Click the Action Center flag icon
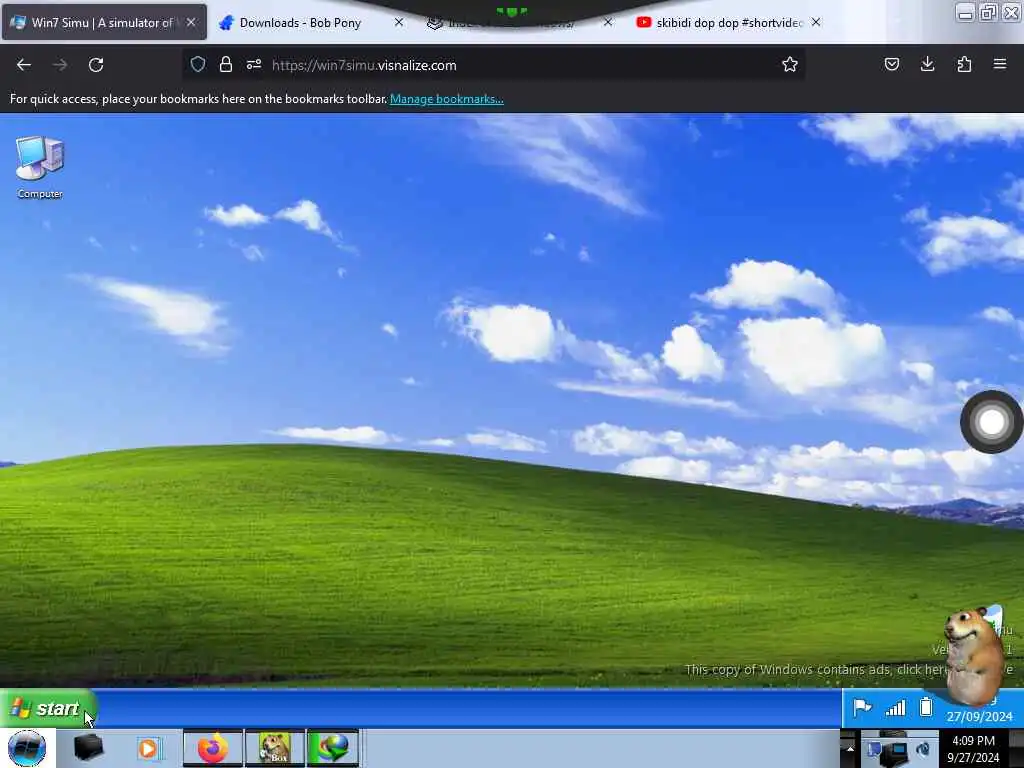1024x768 pixels. click(862, 708)
